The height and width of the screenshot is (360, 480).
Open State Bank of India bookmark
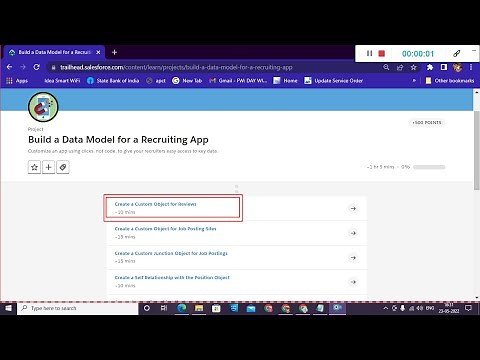tap(113, 81)
